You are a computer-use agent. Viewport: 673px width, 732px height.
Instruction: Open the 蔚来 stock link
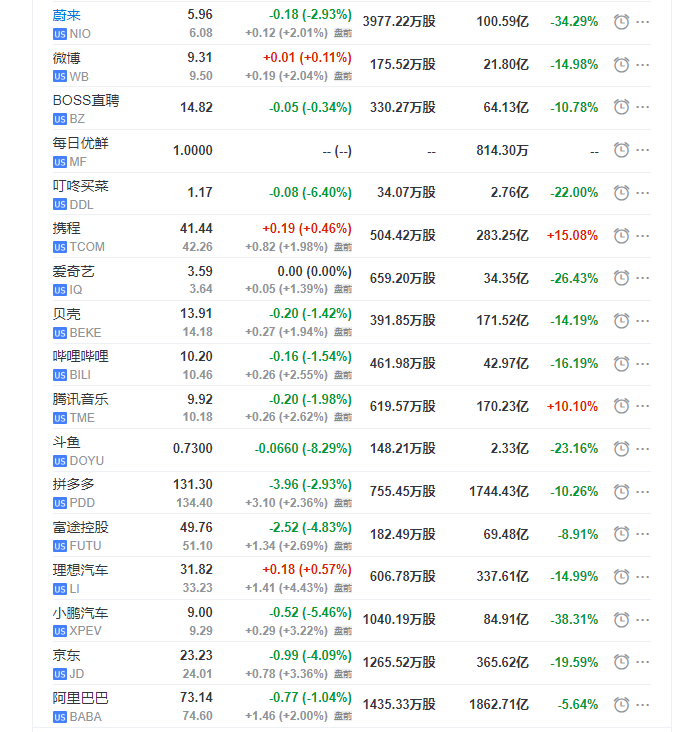[x=66, y=15]
